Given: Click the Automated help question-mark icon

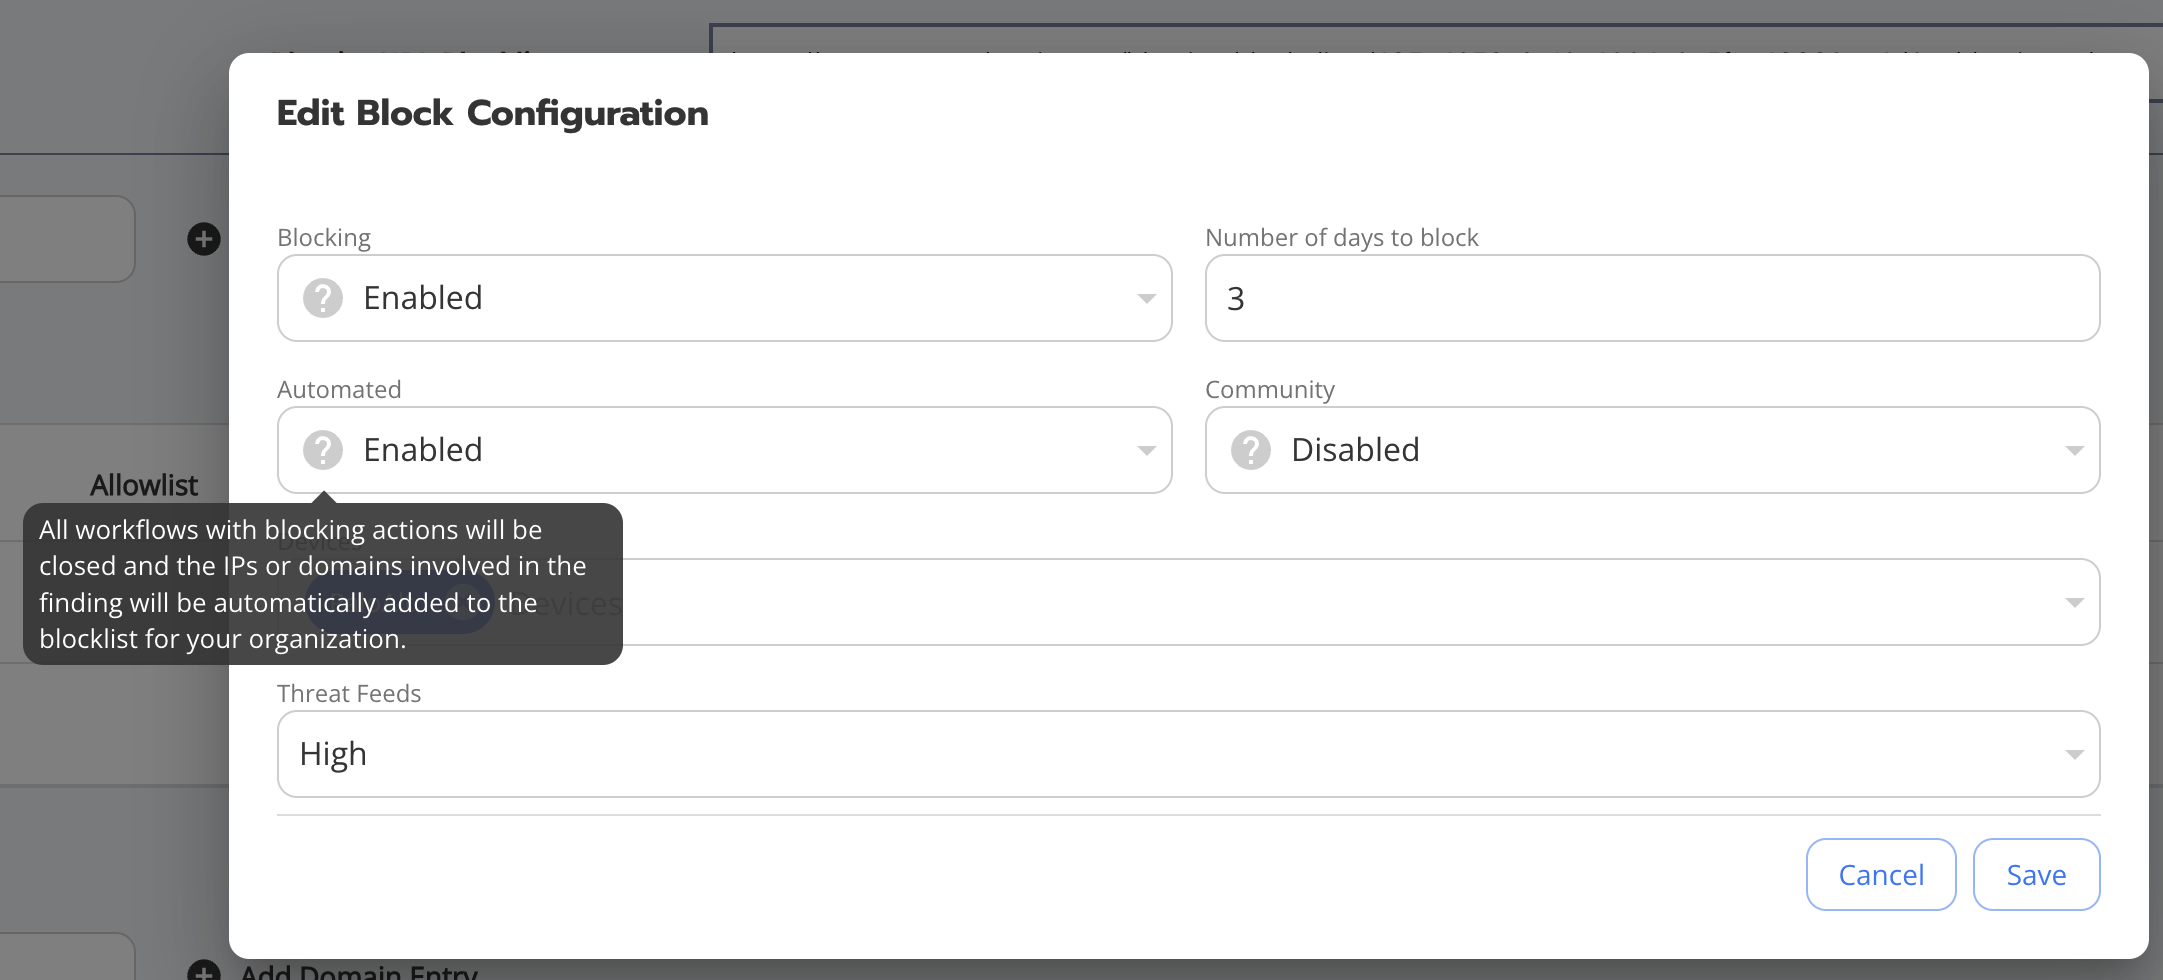Looking at the screenshot, I should (x=323, y=450).
